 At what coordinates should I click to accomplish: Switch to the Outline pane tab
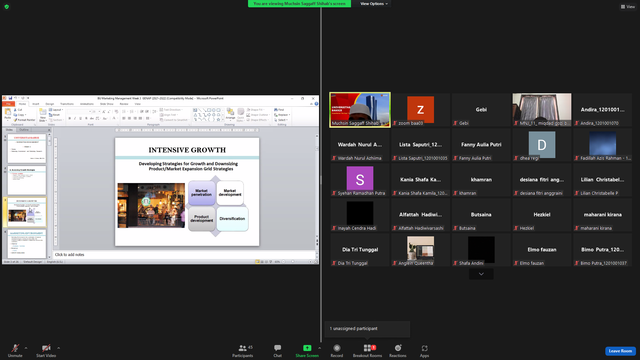(x=24, y=130)
